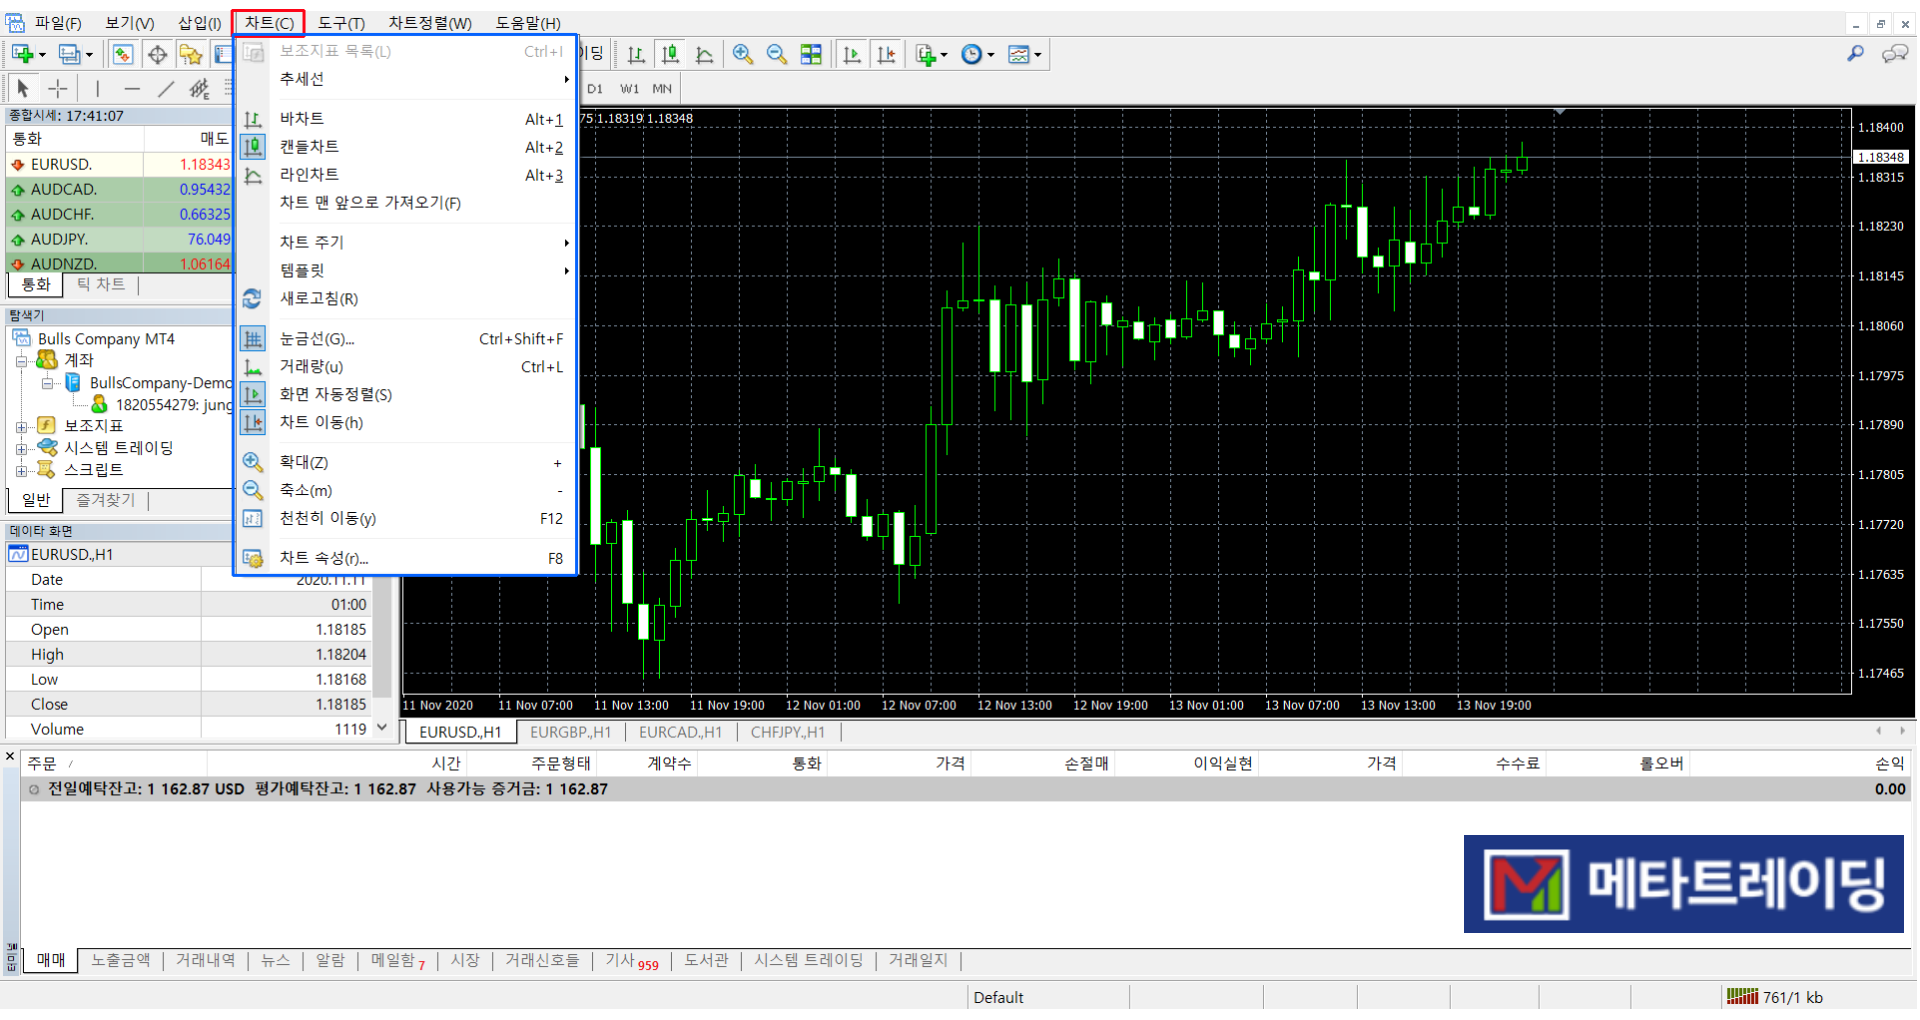Open the search magnifier at top right
The width and height of the screenshot is (1920, 1020).
(x=1855, y=55)
